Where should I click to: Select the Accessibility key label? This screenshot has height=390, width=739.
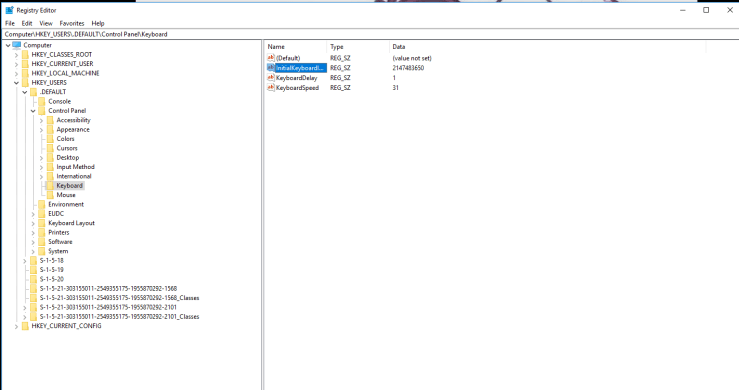point(74,120)
